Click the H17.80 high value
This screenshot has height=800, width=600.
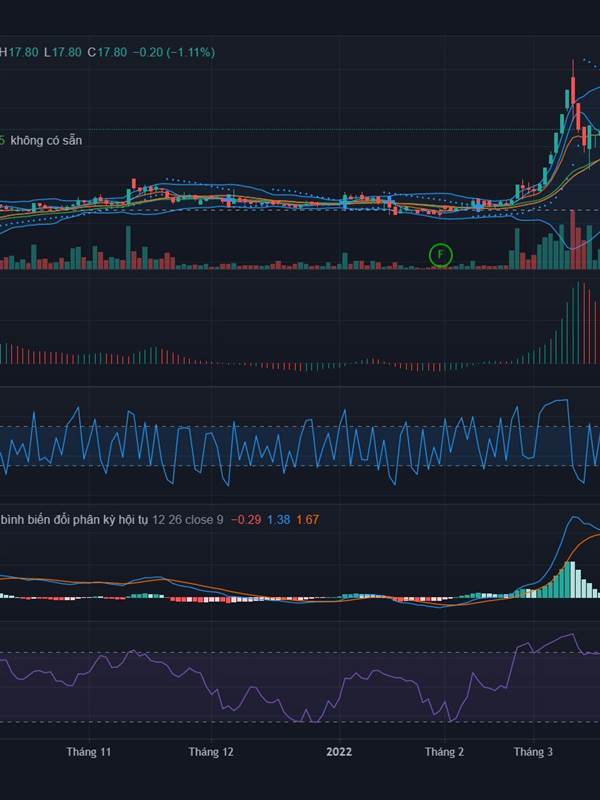[19, 52]
